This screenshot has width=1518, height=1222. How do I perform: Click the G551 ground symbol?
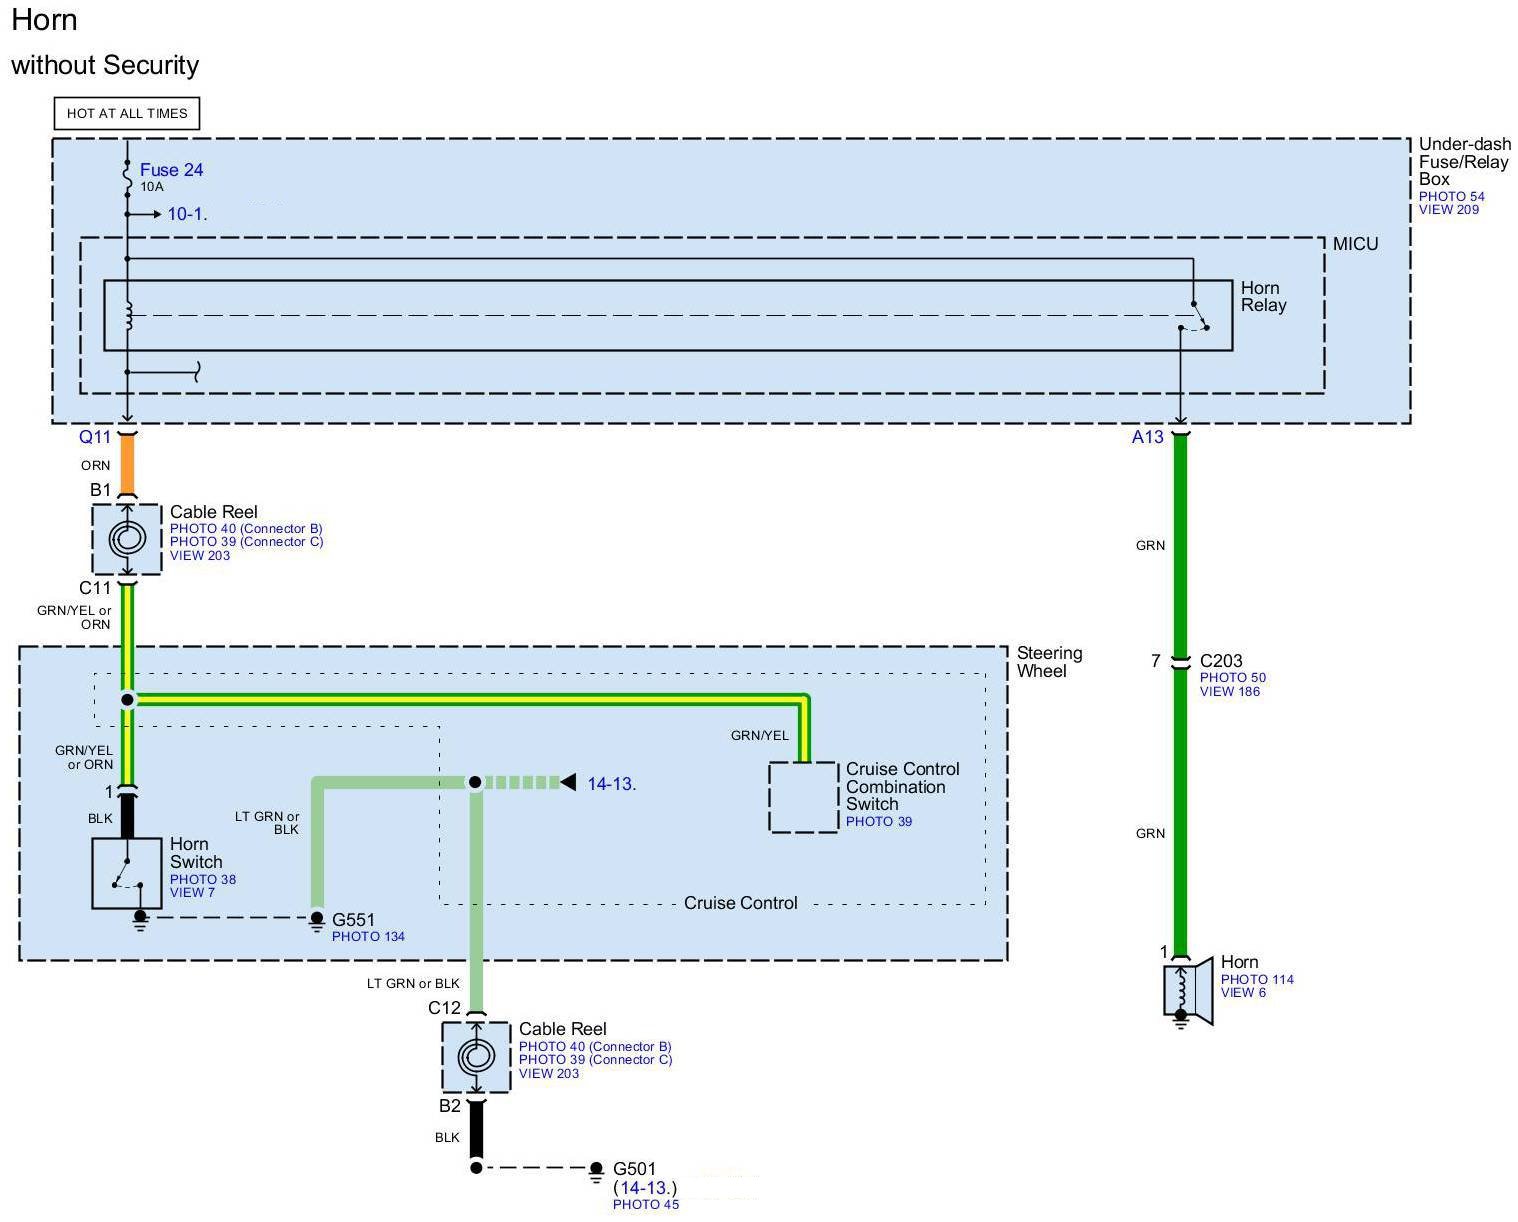[x=317, y=920]
